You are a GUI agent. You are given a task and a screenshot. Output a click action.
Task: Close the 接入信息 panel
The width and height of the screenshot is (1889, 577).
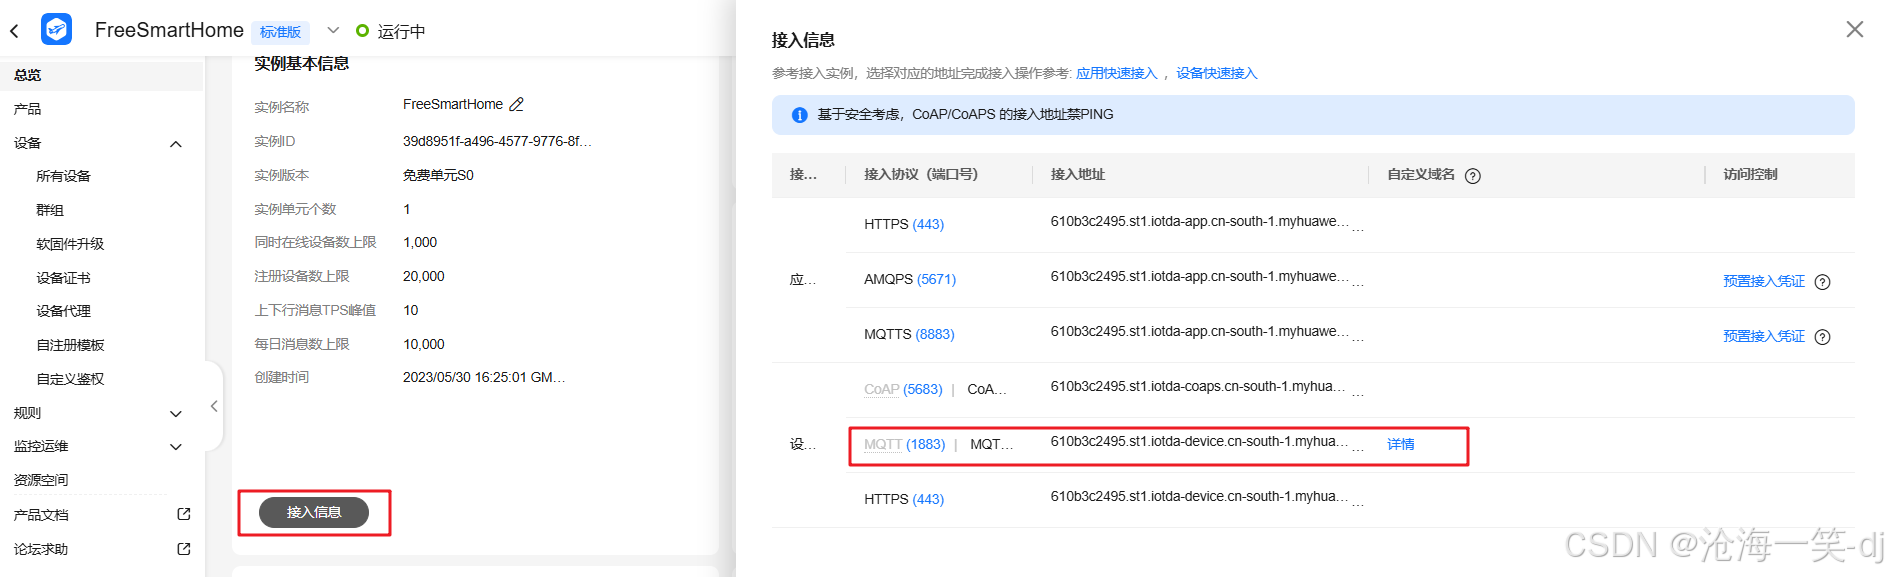[x=1855, y=29]
